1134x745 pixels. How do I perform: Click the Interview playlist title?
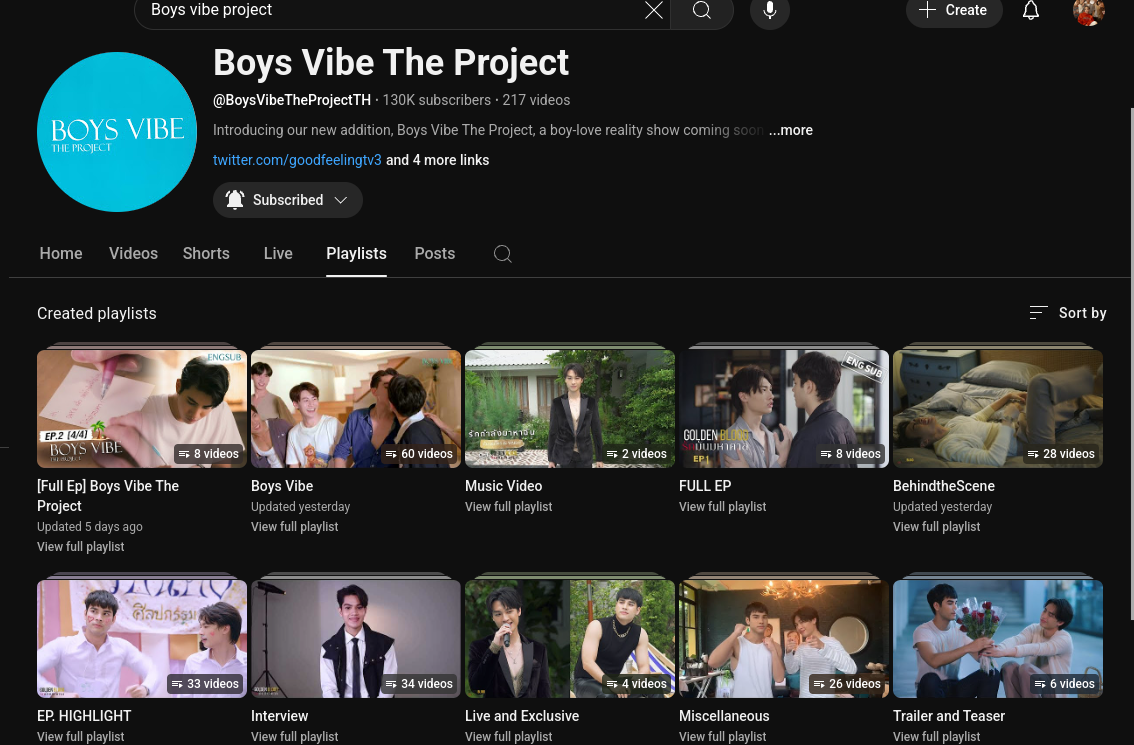point(279,716)
